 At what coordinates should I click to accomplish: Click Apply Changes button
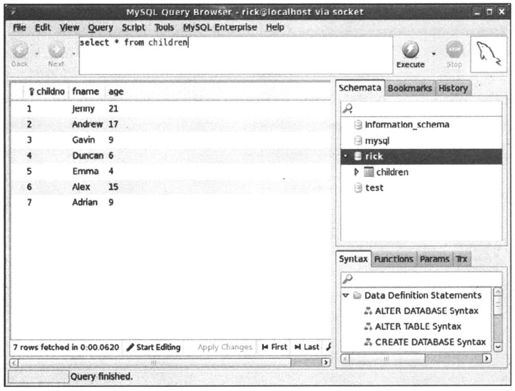pyautogui.click(x=225, y=347)
